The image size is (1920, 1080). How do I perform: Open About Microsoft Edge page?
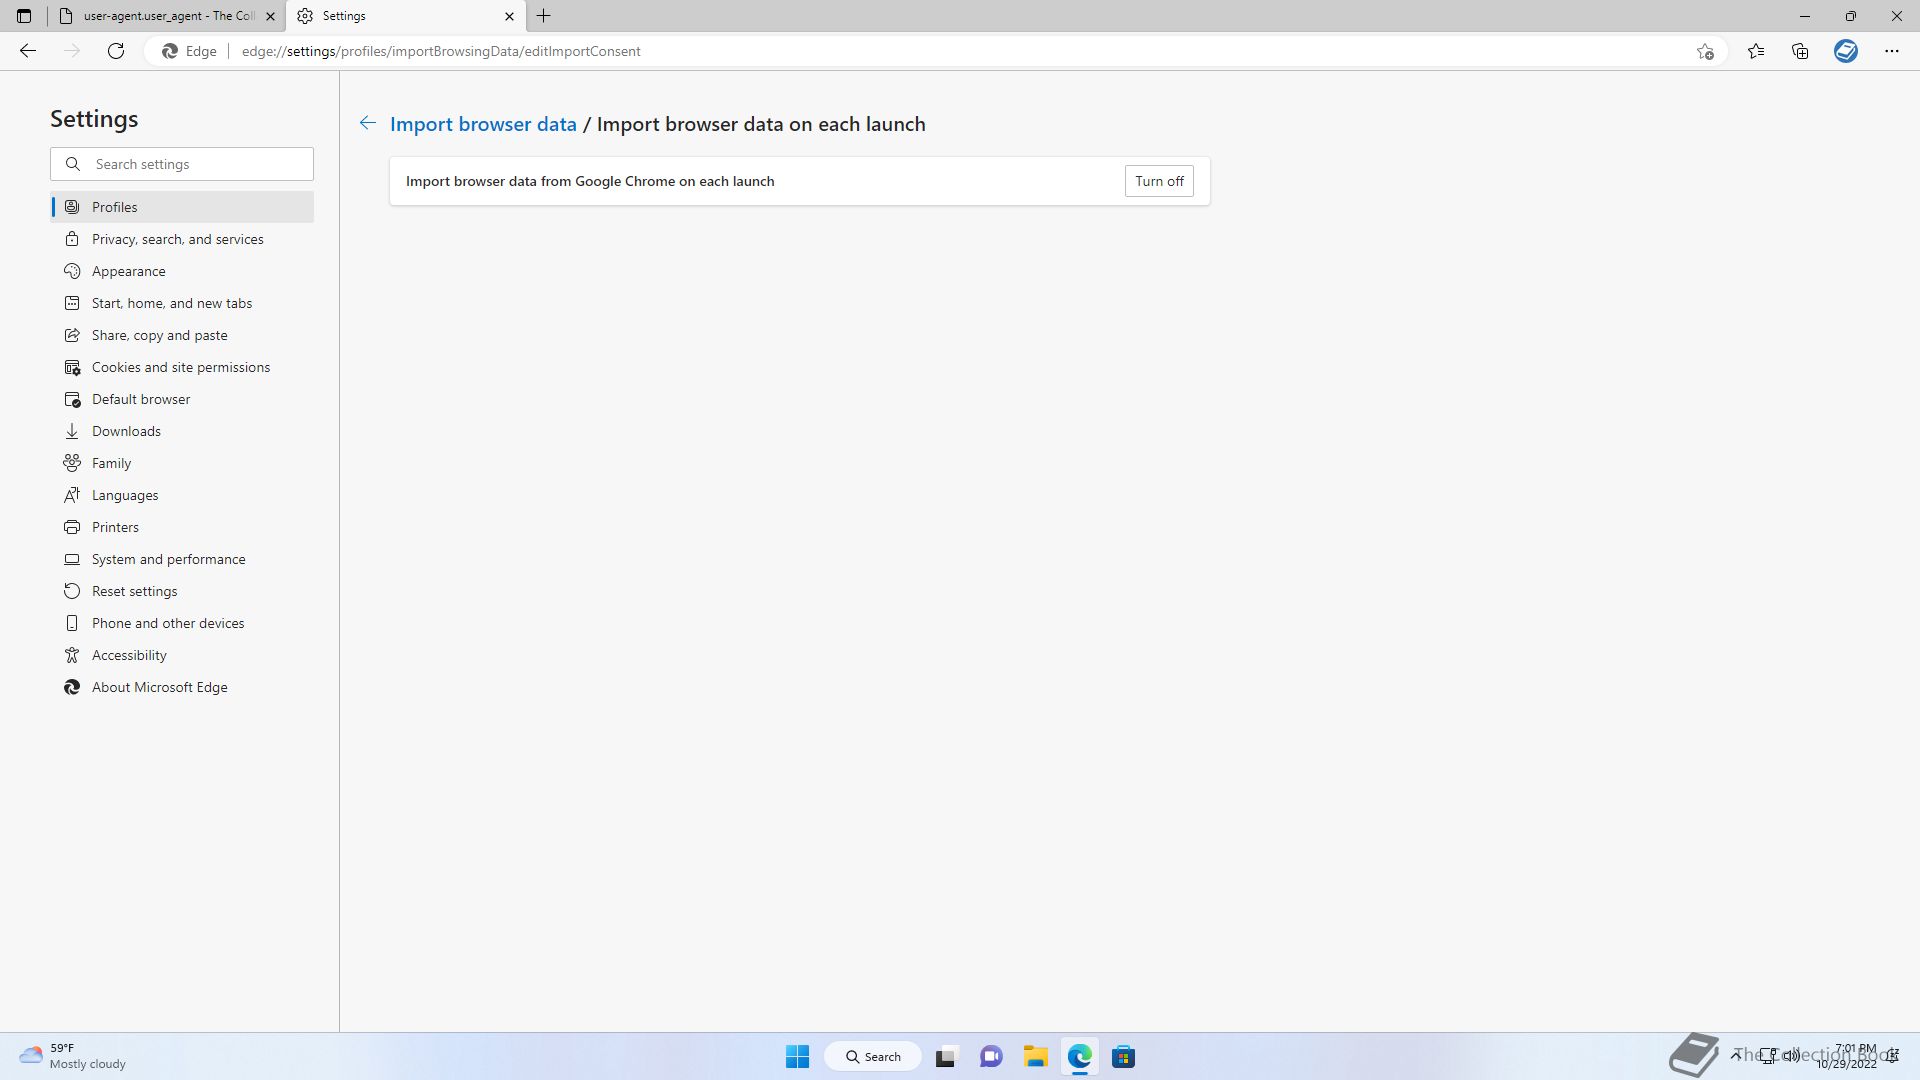(x=182, y=687)
